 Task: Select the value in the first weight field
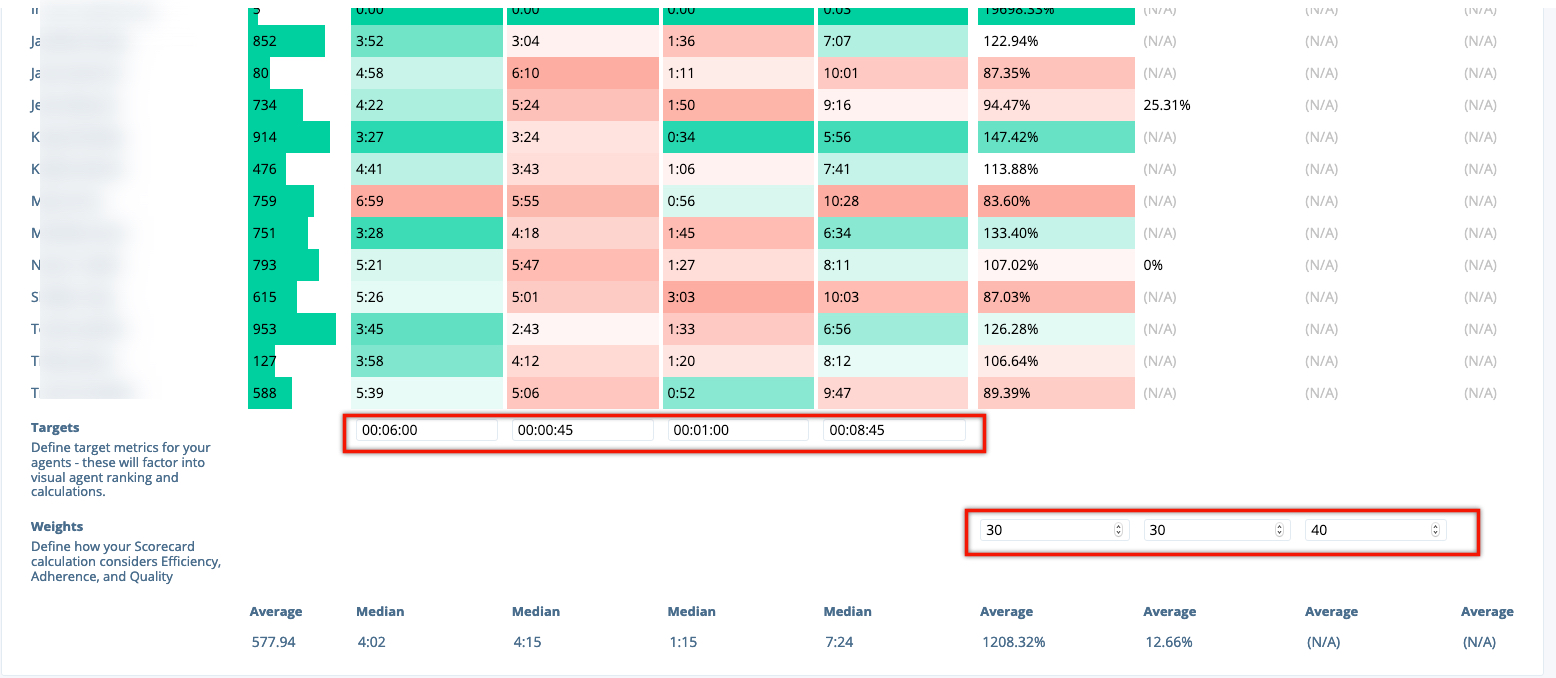(x=1040, y=529)
